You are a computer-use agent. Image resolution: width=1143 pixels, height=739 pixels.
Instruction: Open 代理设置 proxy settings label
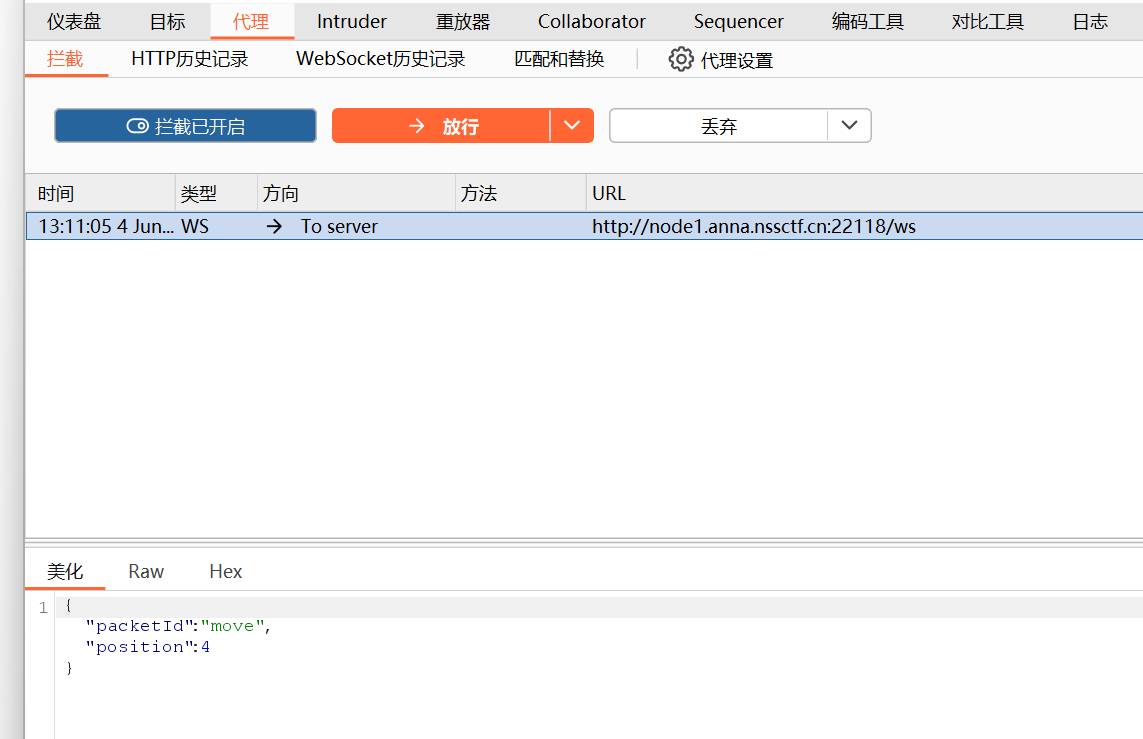pyautogui.click(x=736, y=60)
